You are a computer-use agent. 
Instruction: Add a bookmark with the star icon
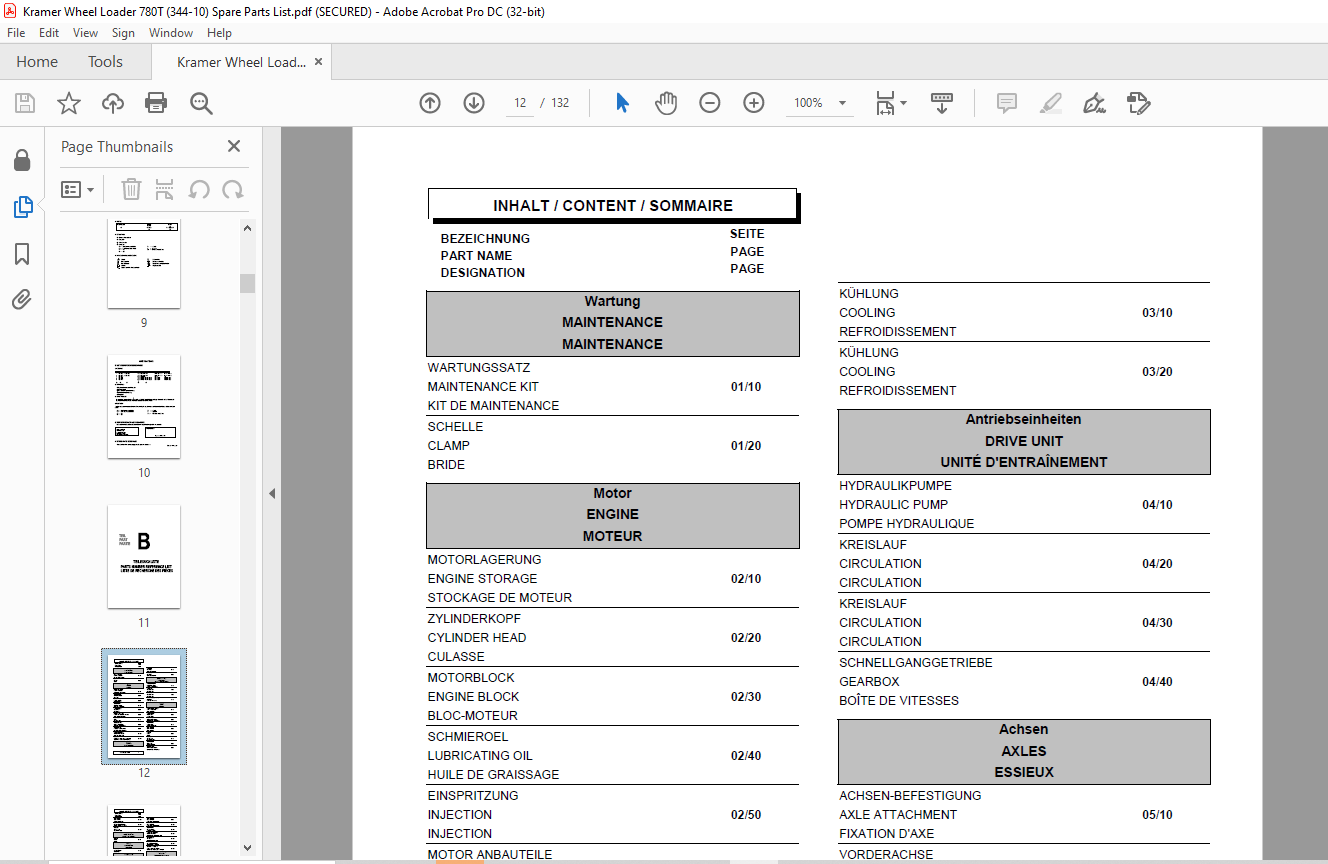point(69,103)
